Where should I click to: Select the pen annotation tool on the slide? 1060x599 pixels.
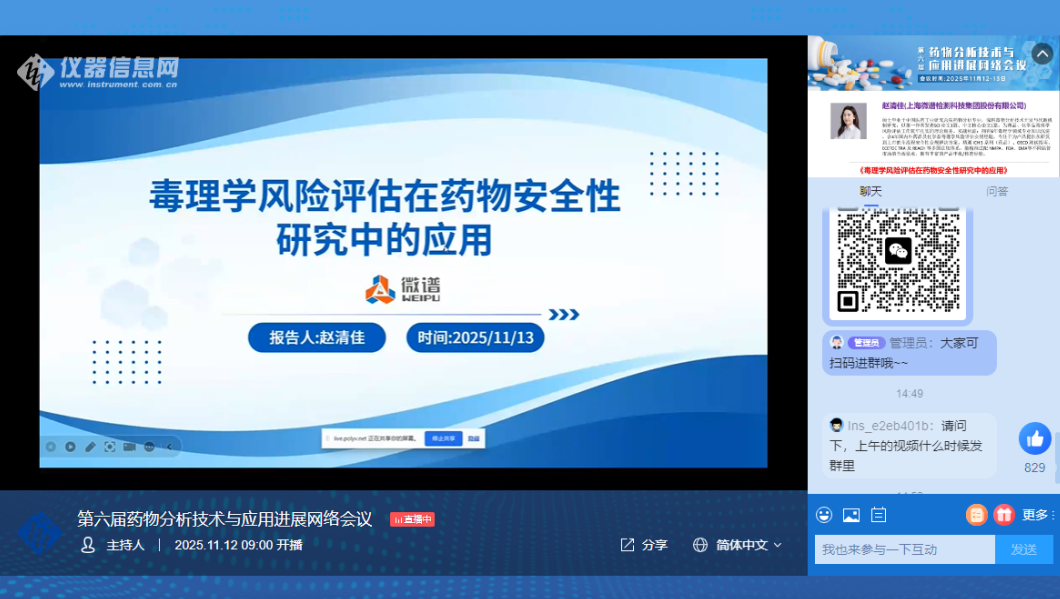click(x=90, y=447)
